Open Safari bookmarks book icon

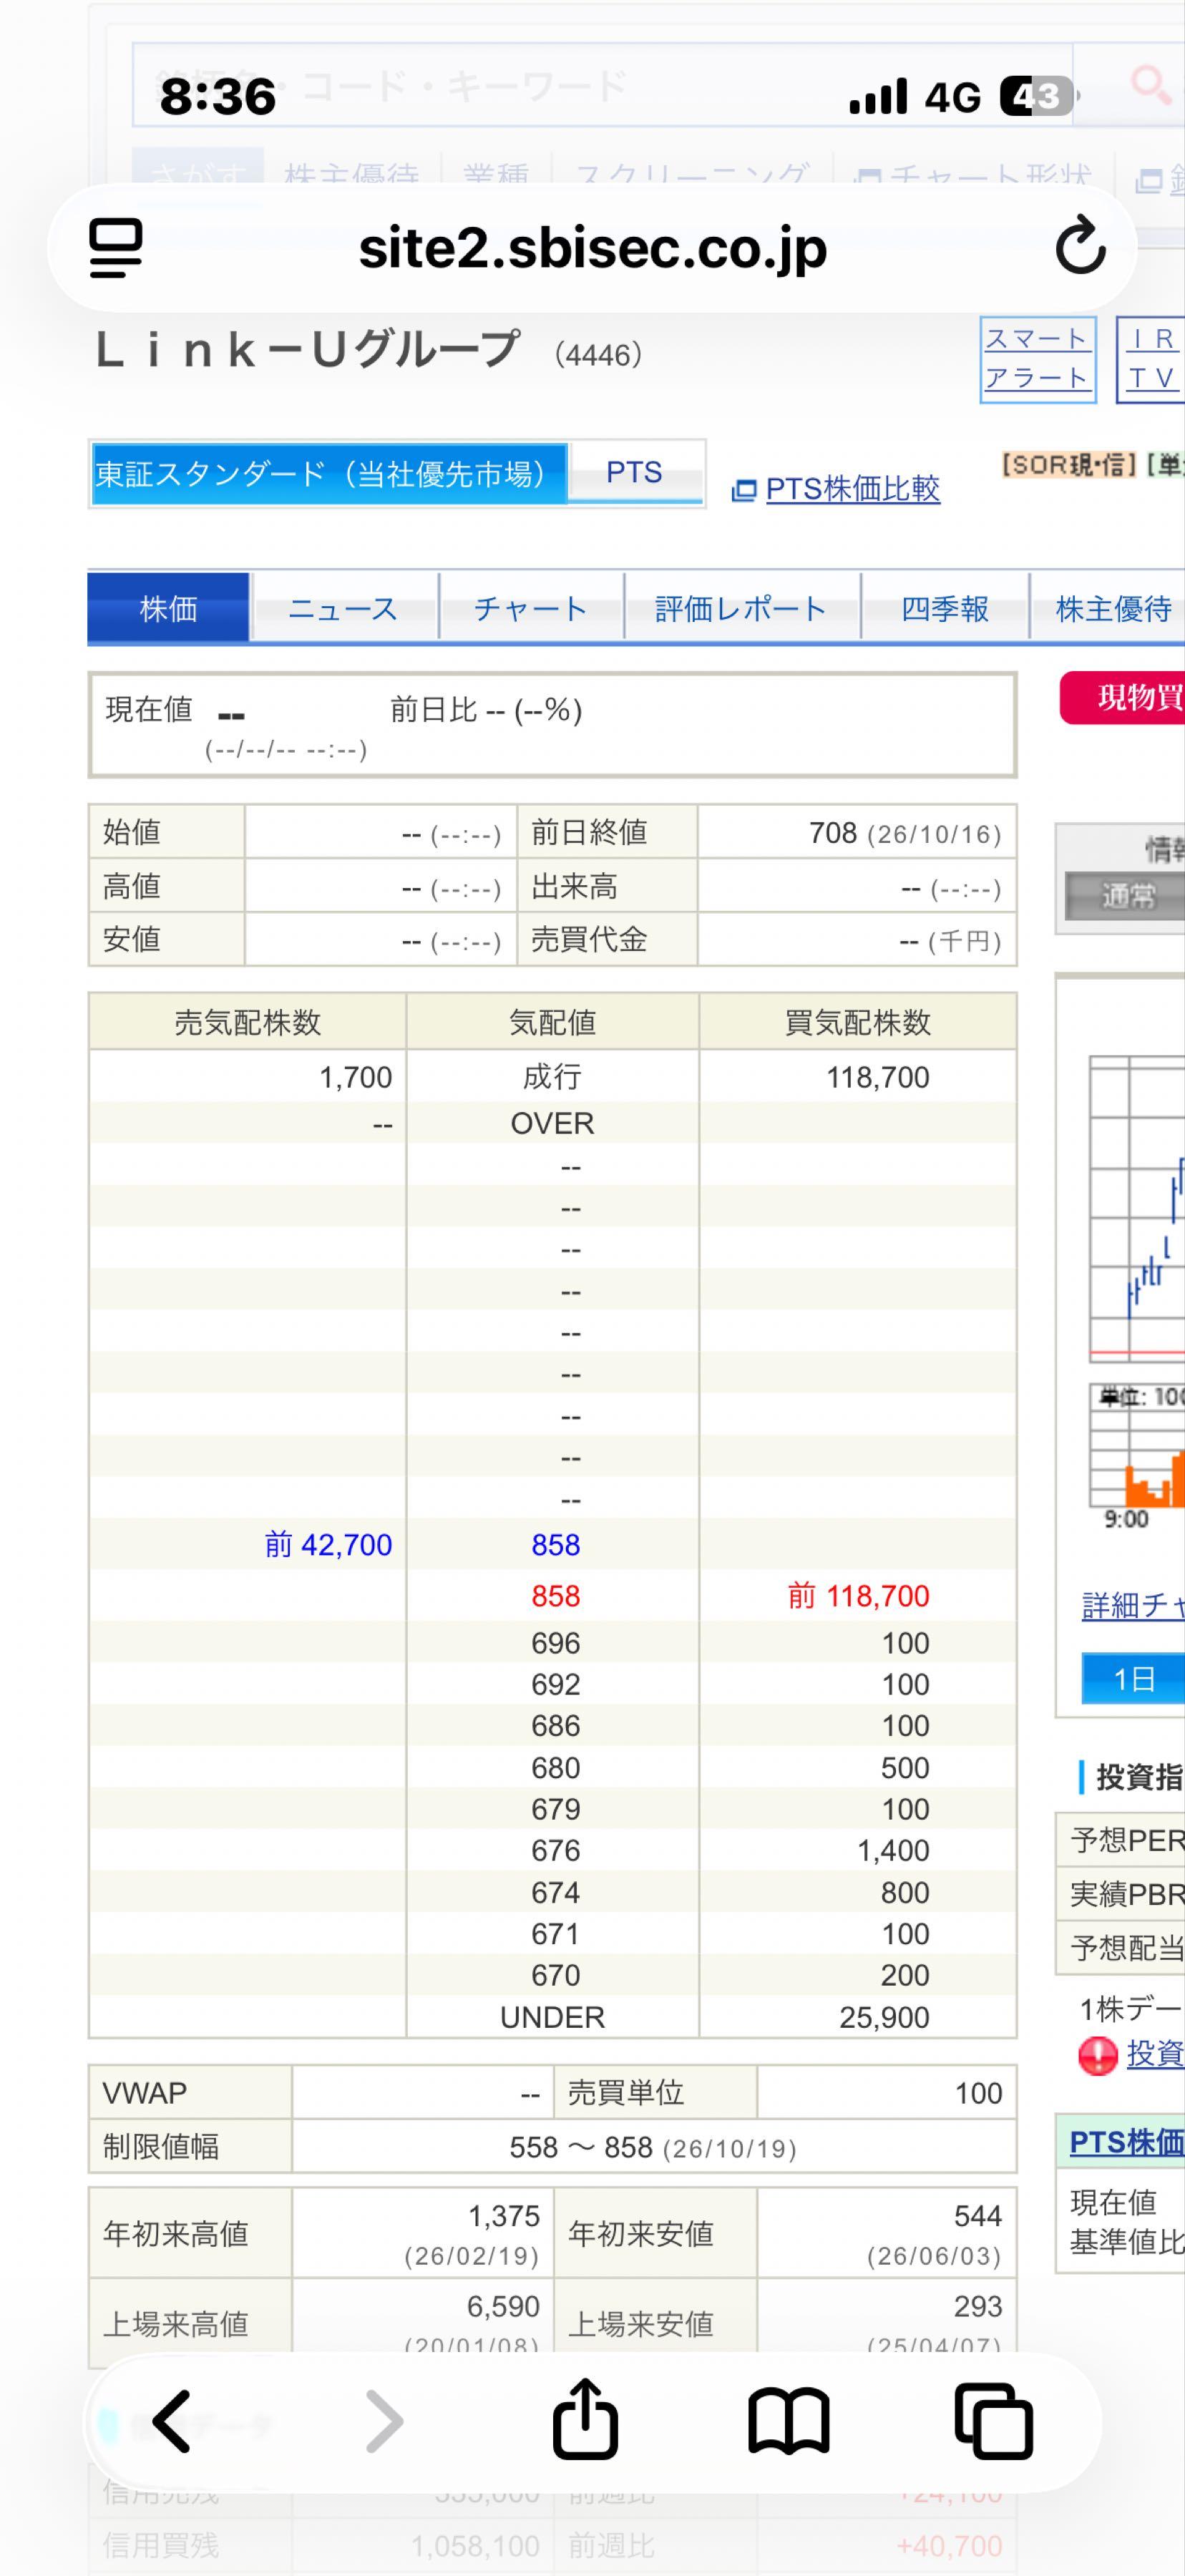tap(789, 2421)
